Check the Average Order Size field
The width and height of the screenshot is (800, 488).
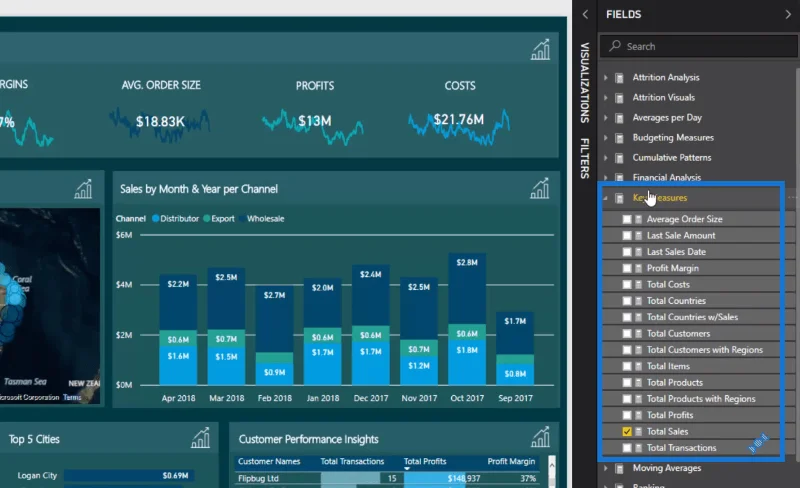point(627,219)
